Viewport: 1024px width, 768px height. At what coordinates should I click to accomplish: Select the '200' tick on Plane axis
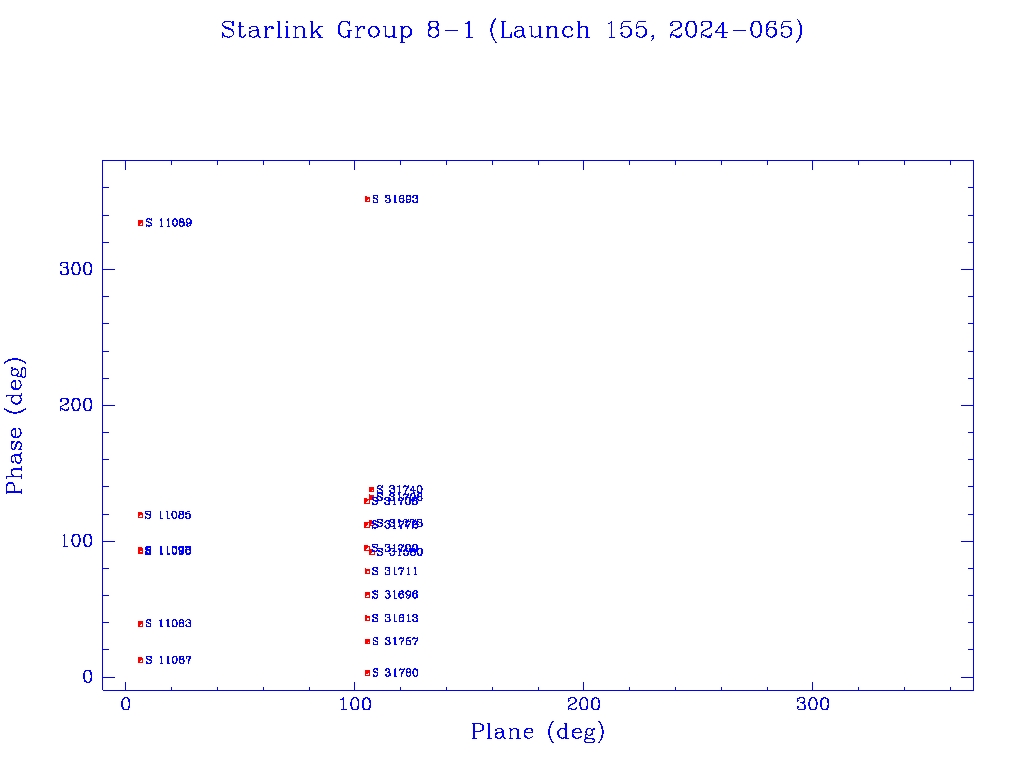point(583,704)
